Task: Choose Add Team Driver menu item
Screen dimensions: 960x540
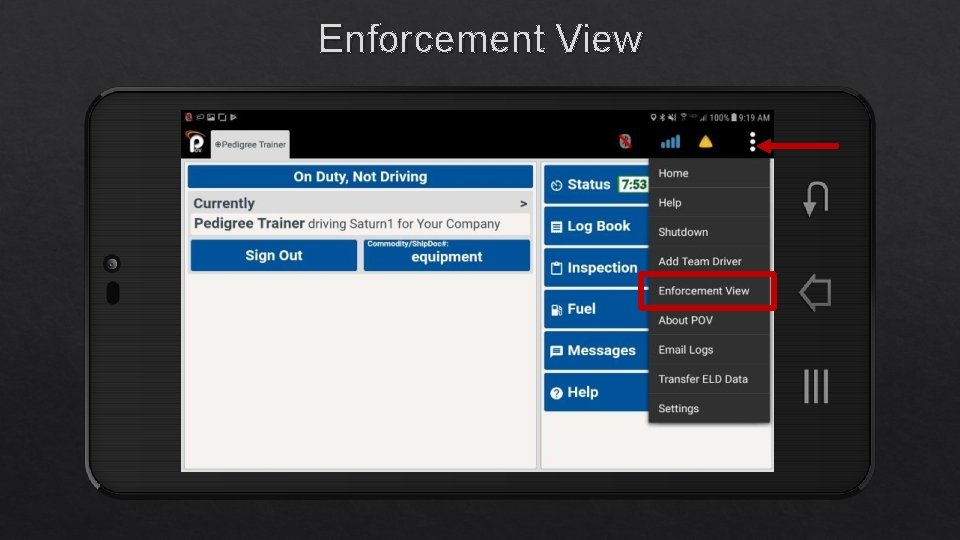Action: tap(709, 261)
